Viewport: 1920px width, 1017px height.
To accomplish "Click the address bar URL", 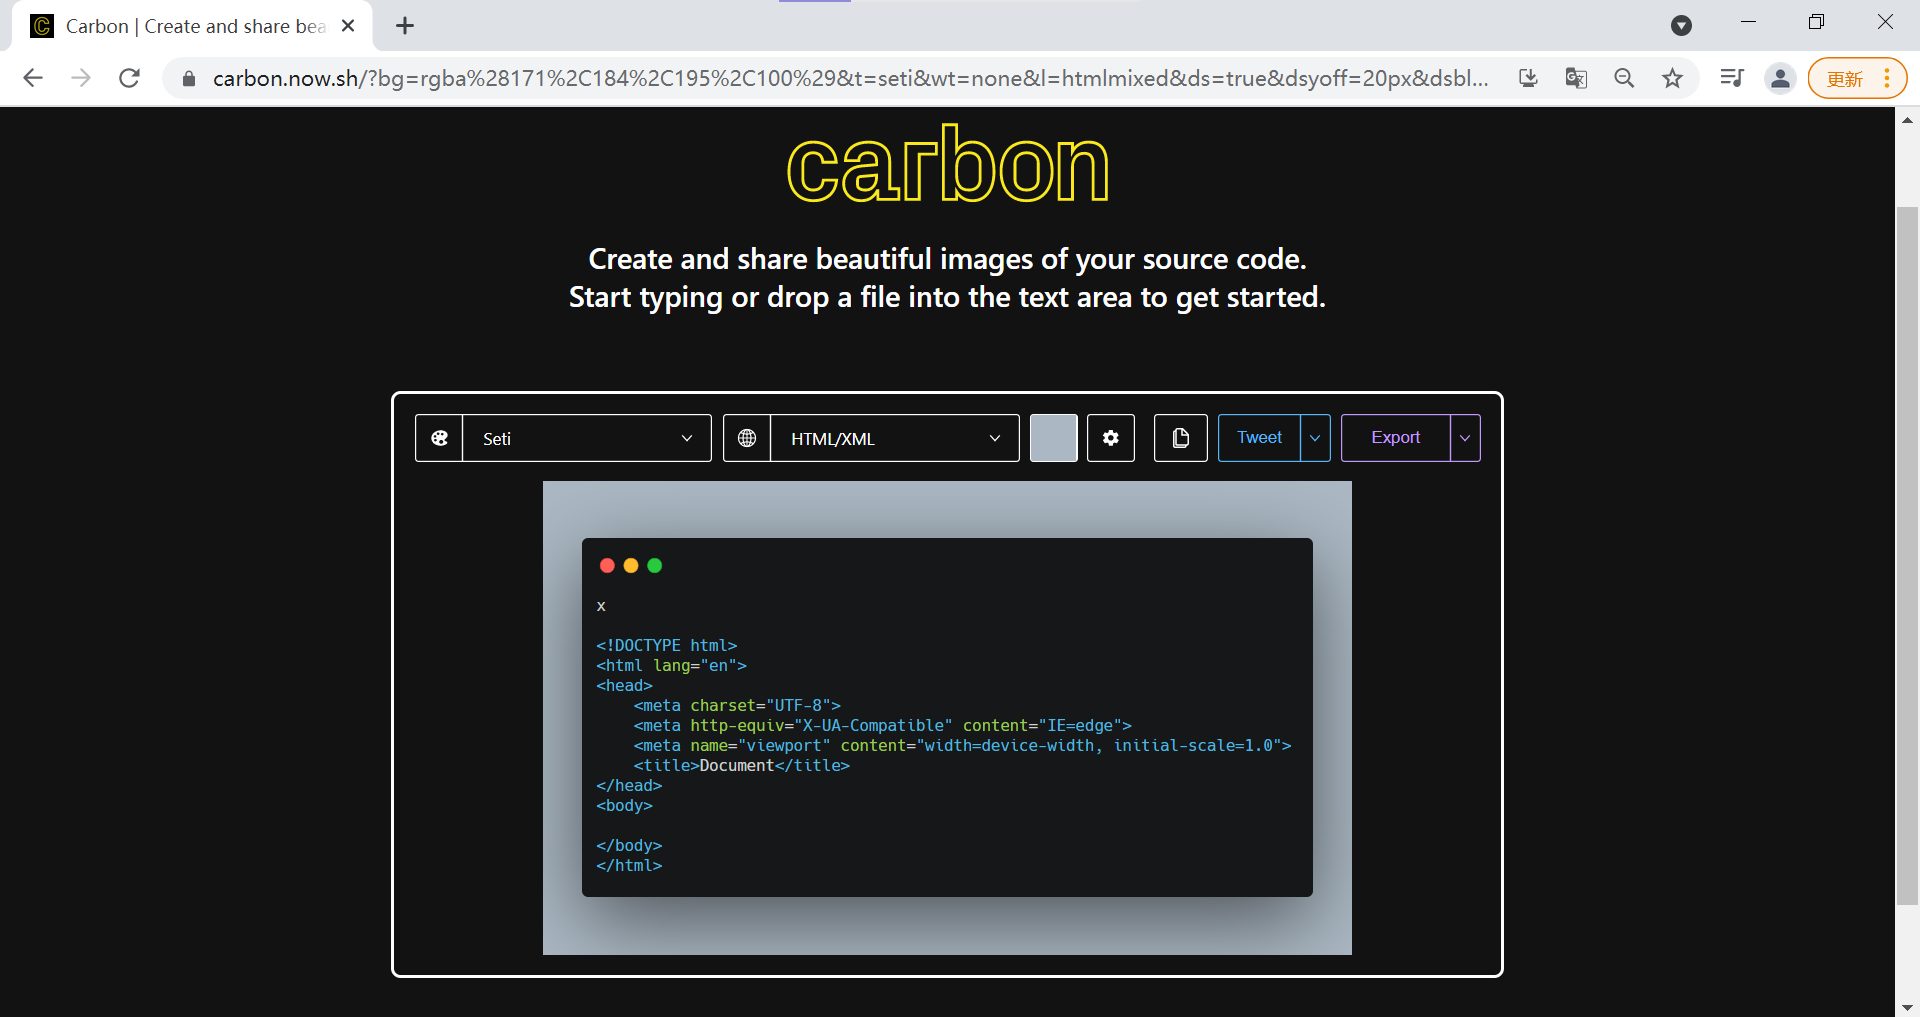I will (850, 78).
